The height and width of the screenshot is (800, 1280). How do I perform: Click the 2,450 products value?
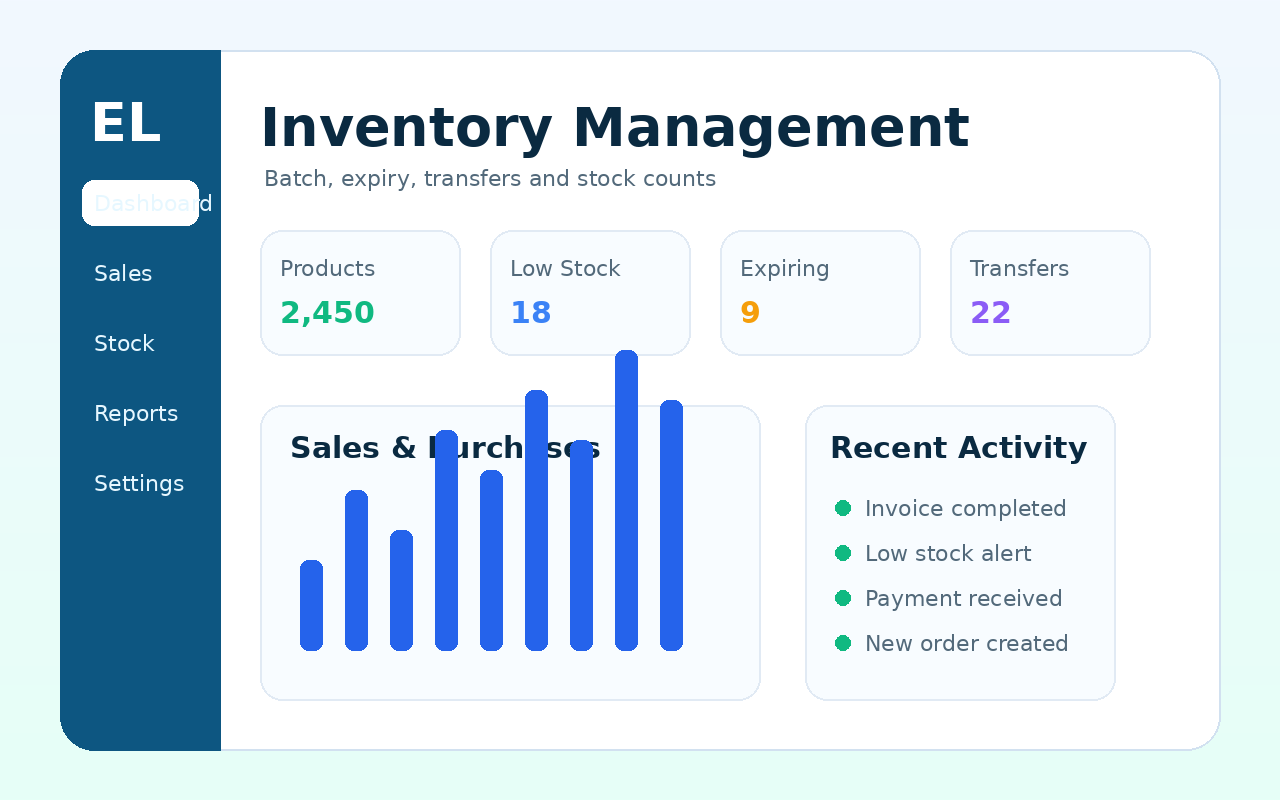pos(327,313)
